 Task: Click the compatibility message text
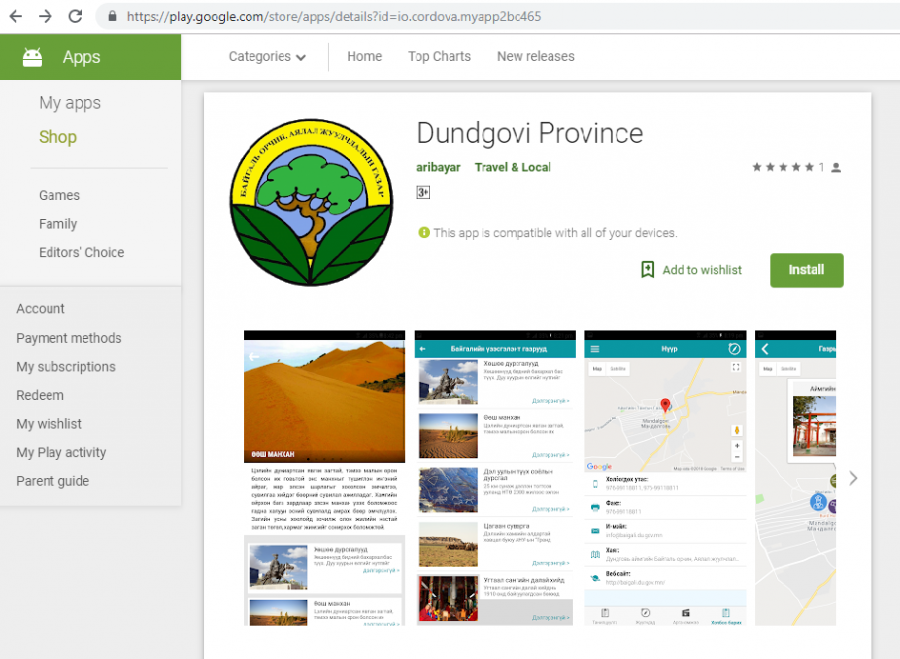pos(555,232)
